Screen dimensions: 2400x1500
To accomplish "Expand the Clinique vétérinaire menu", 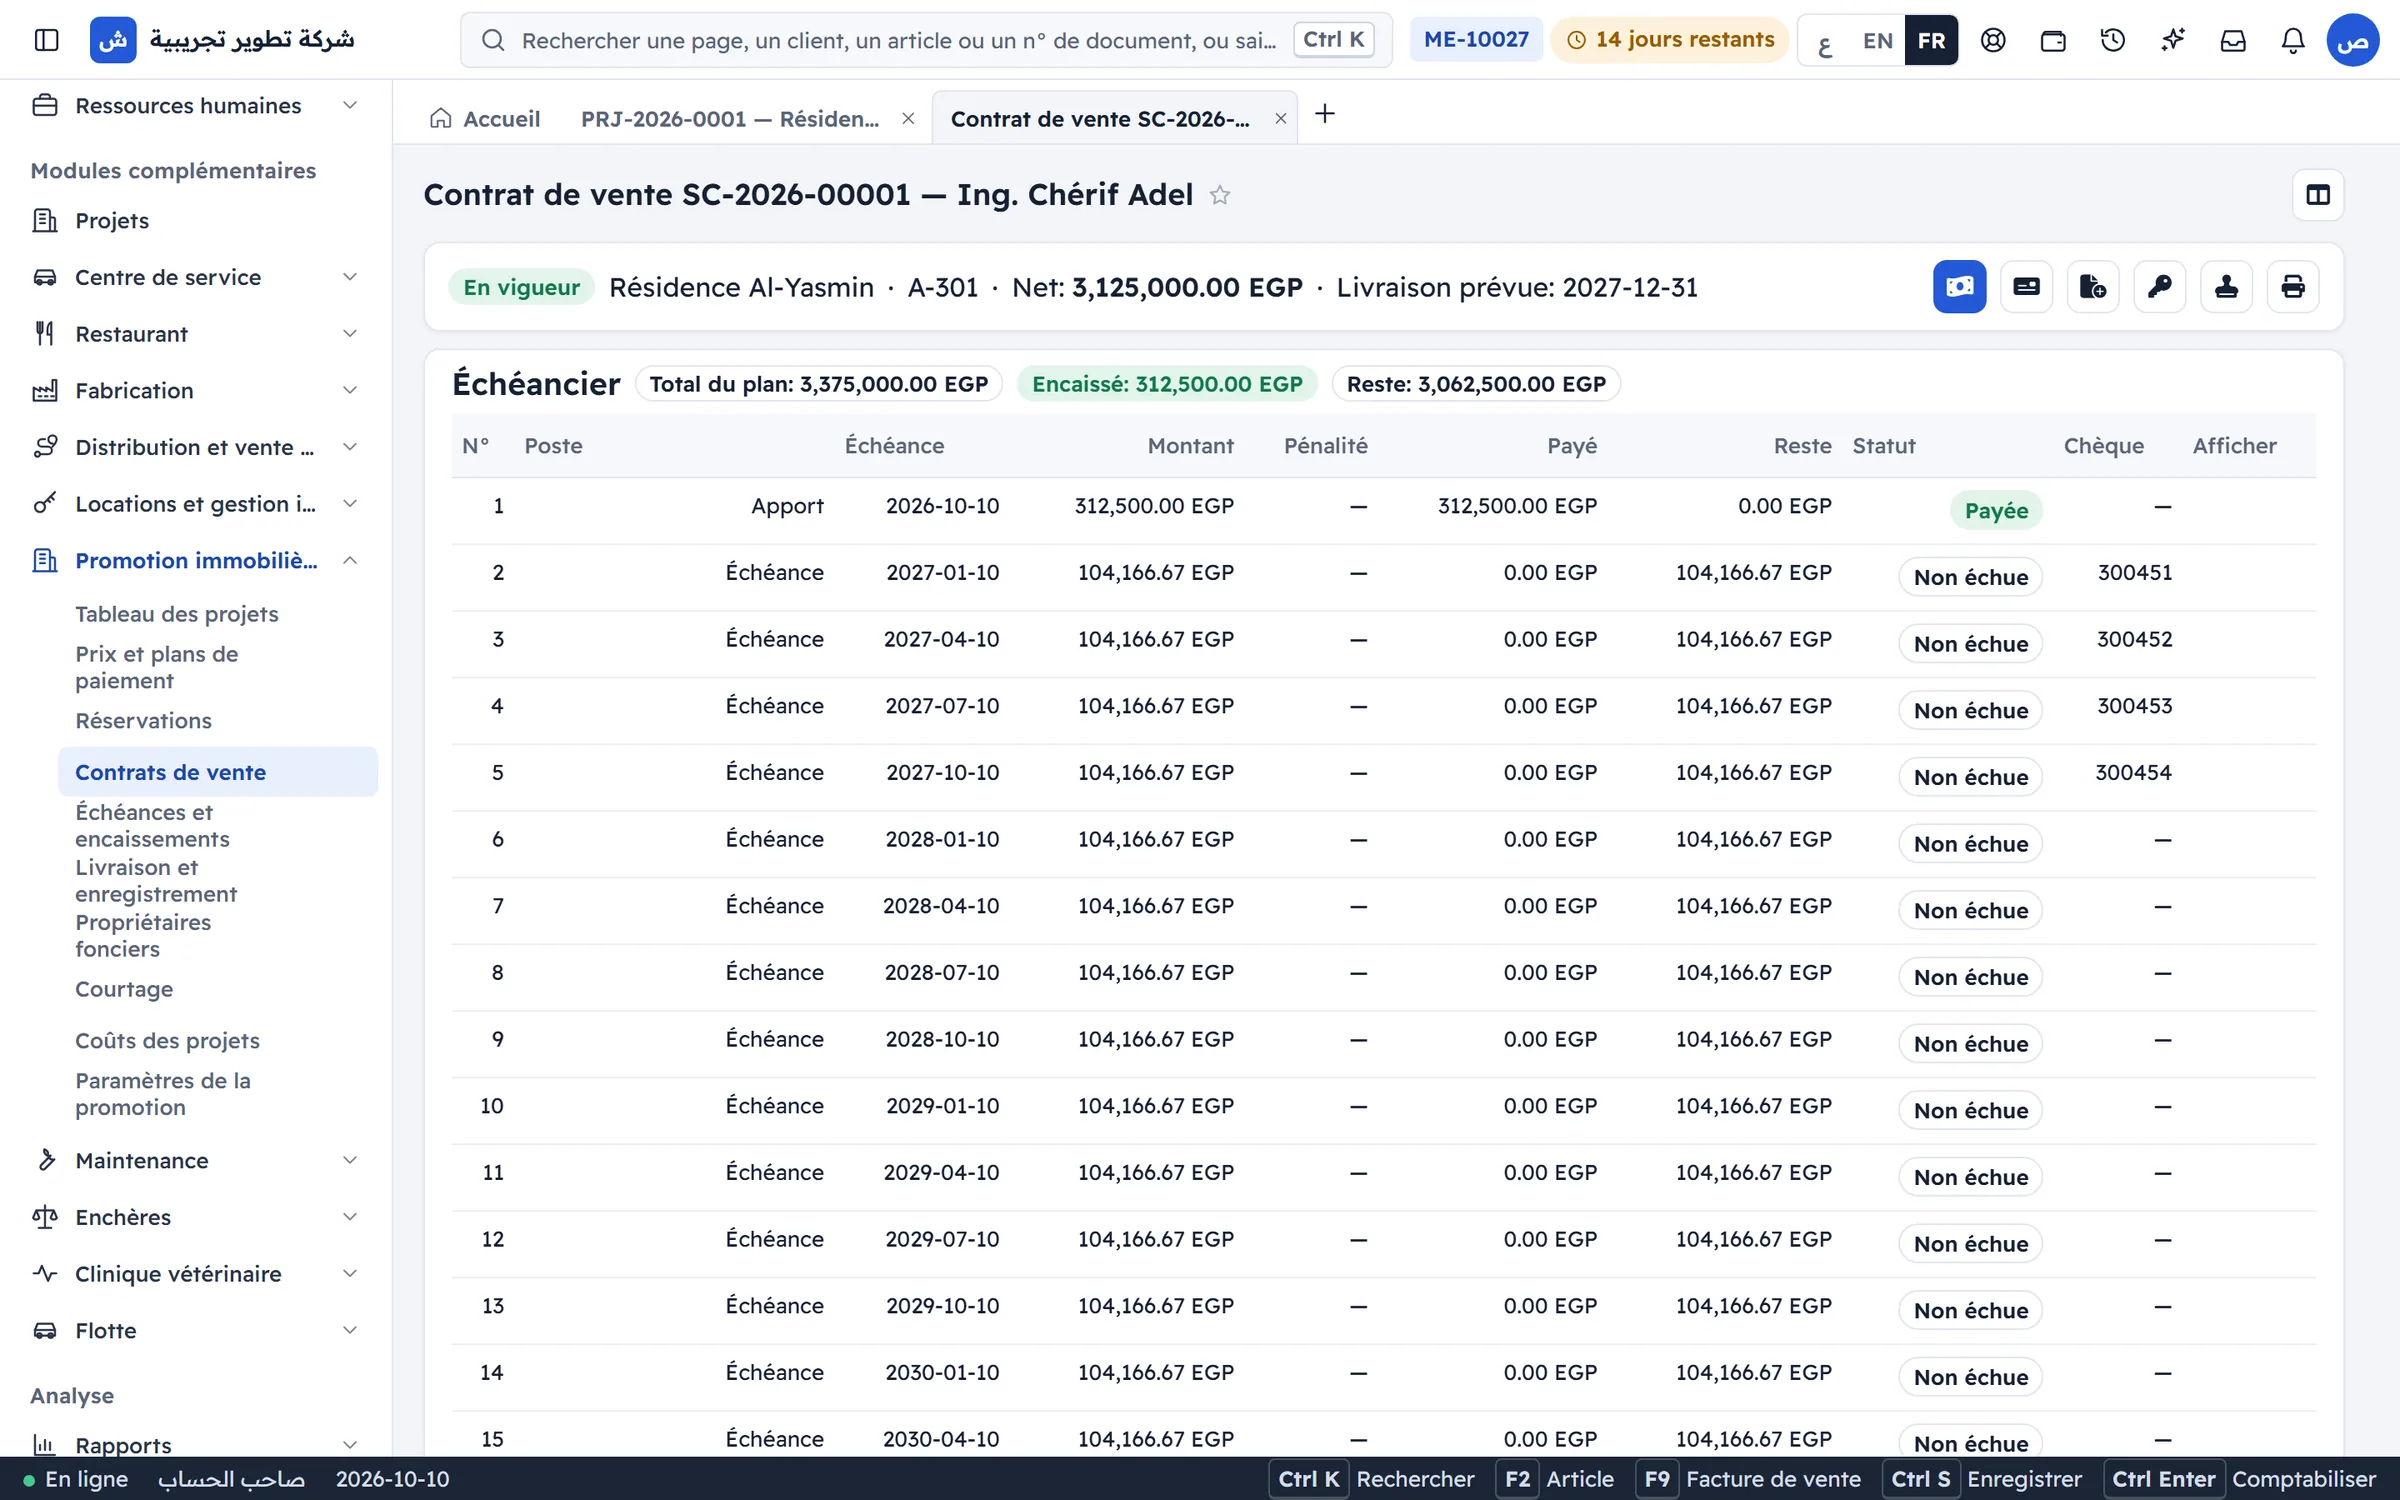I will coord(195,1273).
